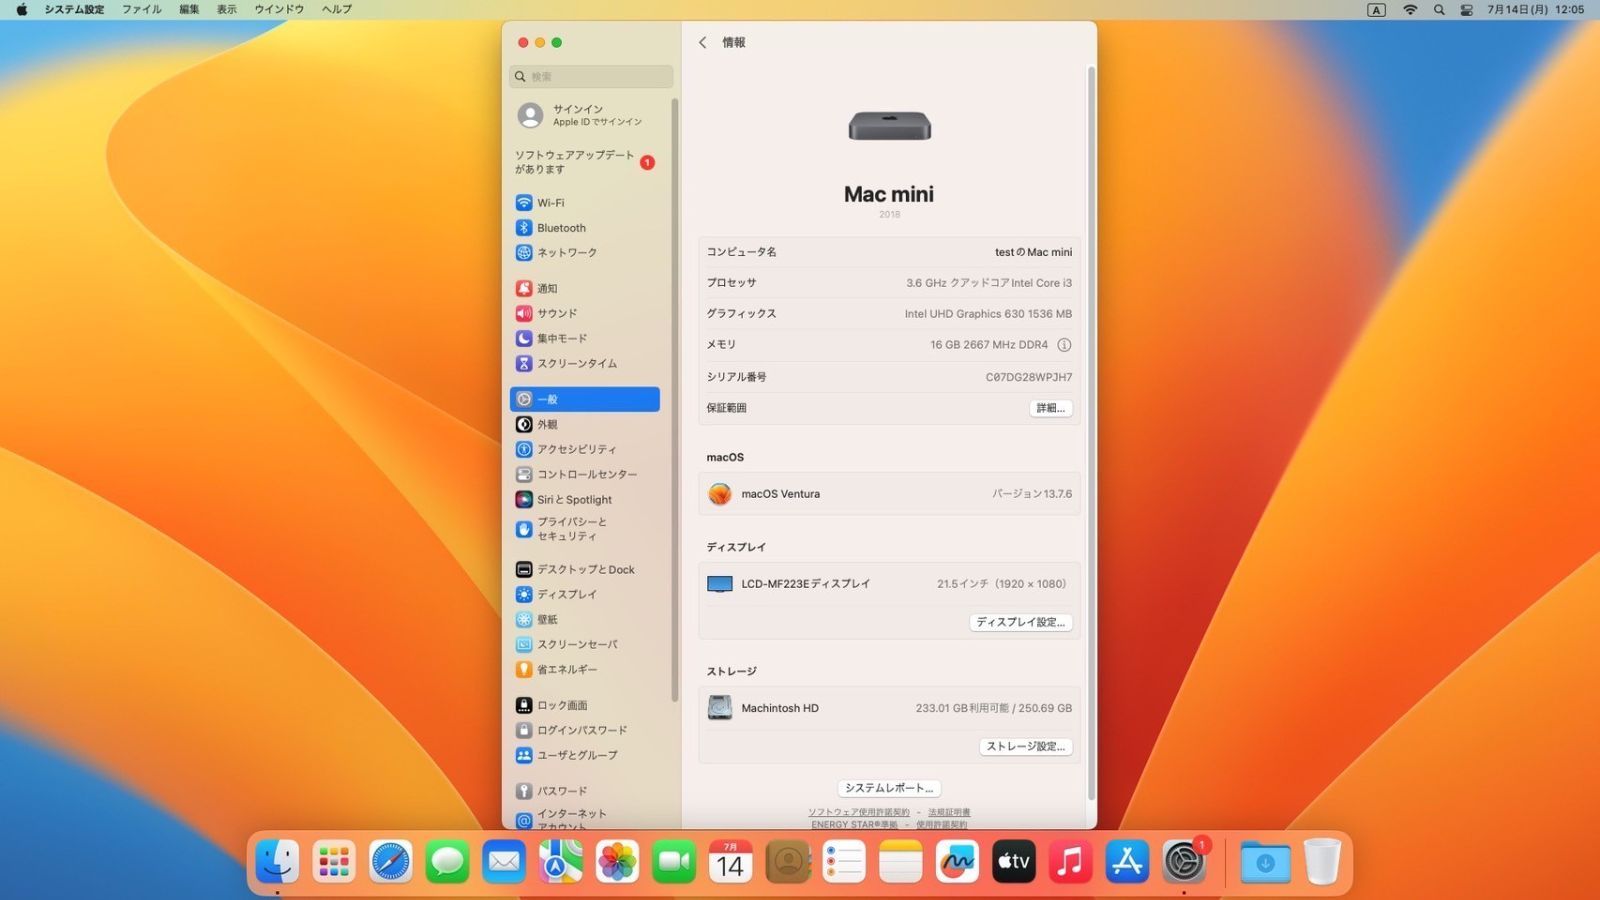Open ユーザとグループ settings
1600x900 pixels.
(585, 755)
